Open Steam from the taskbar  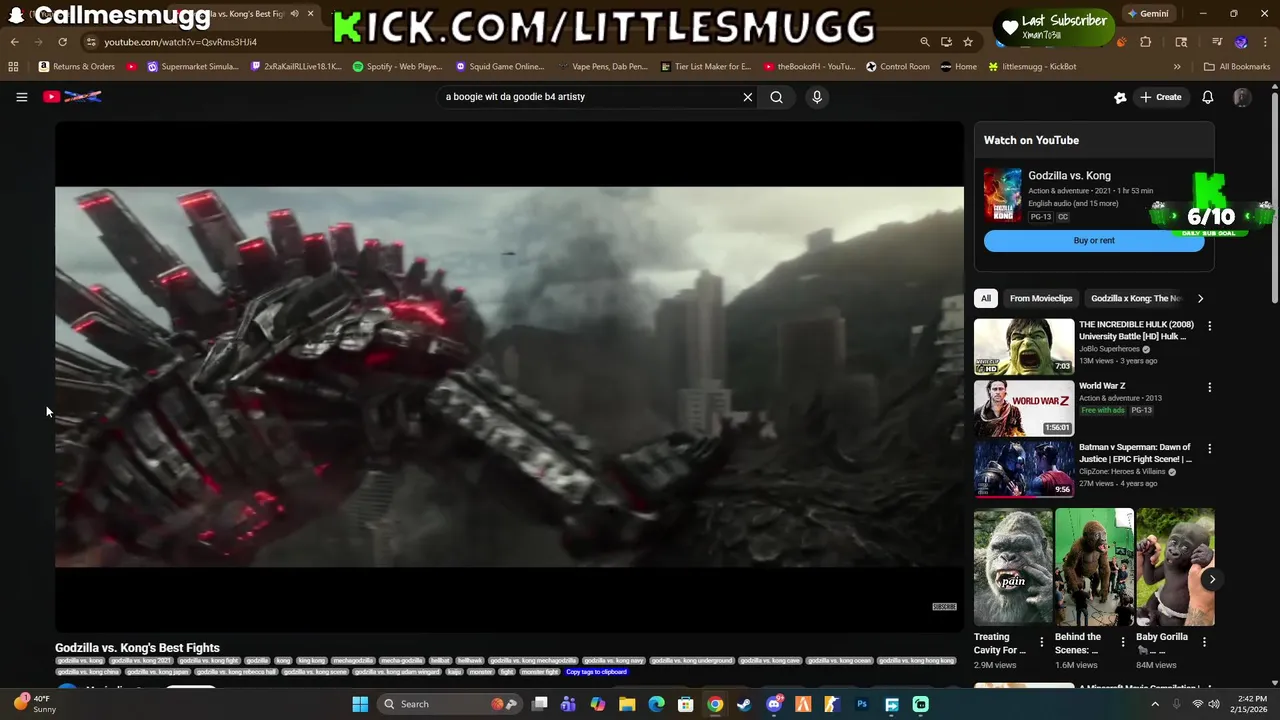tap(744, 704)
